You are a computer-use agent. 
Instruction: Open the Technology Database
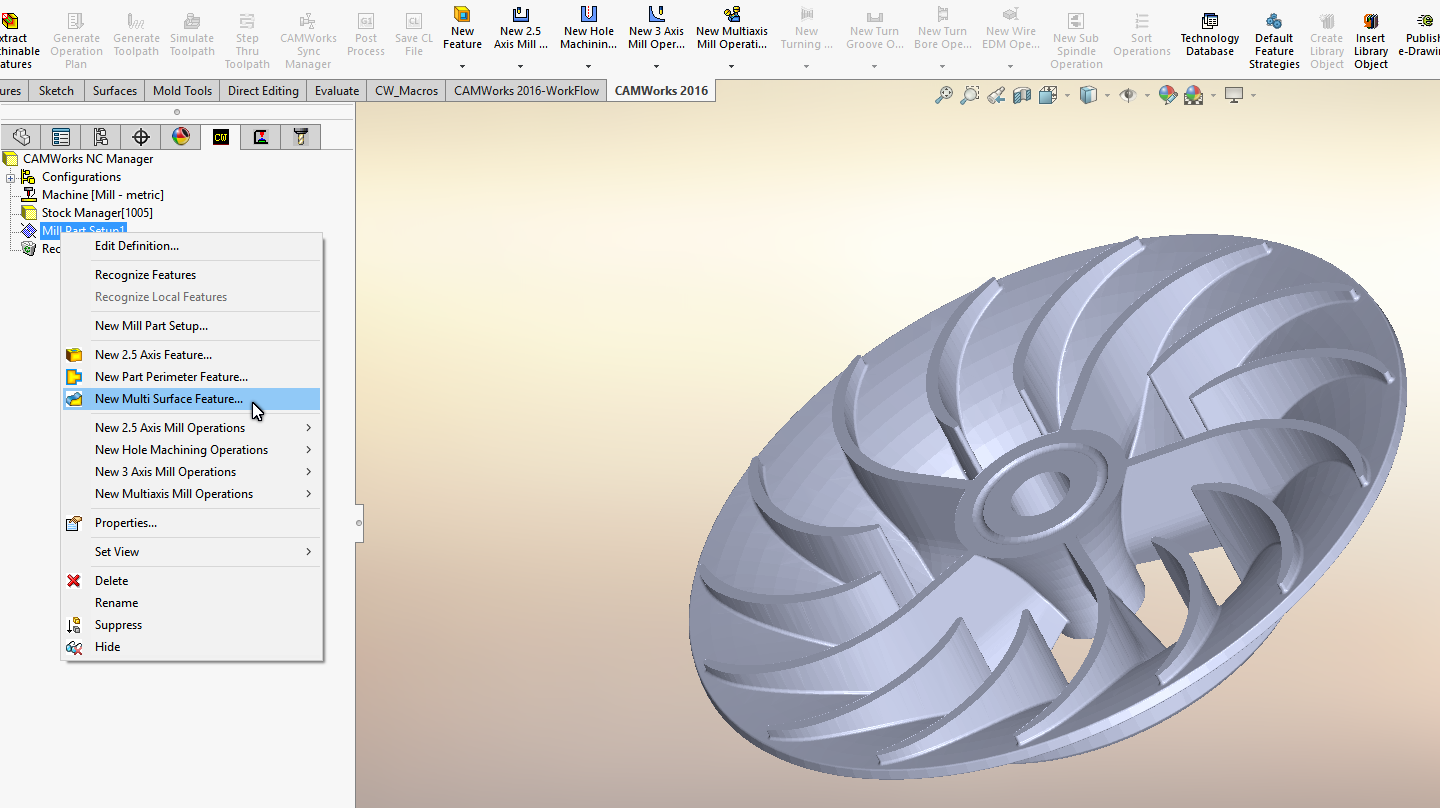pos(1209,36)
